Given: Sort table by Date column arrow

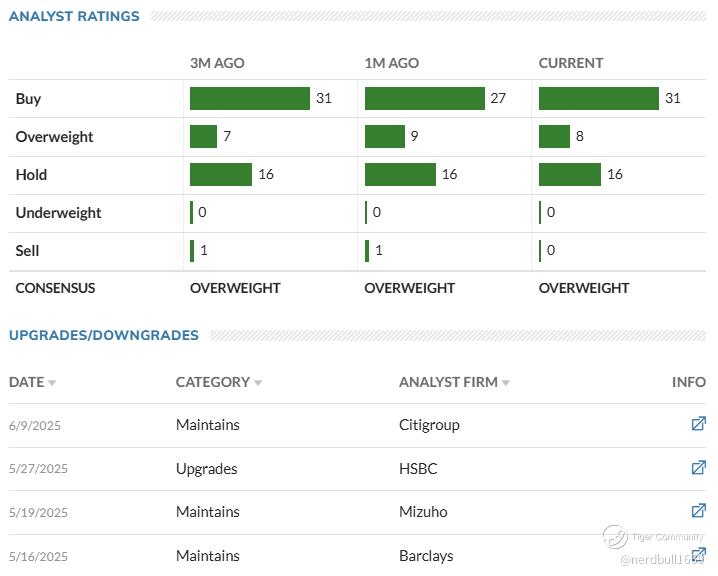Looking at the screenshot, I should [52, 383].
